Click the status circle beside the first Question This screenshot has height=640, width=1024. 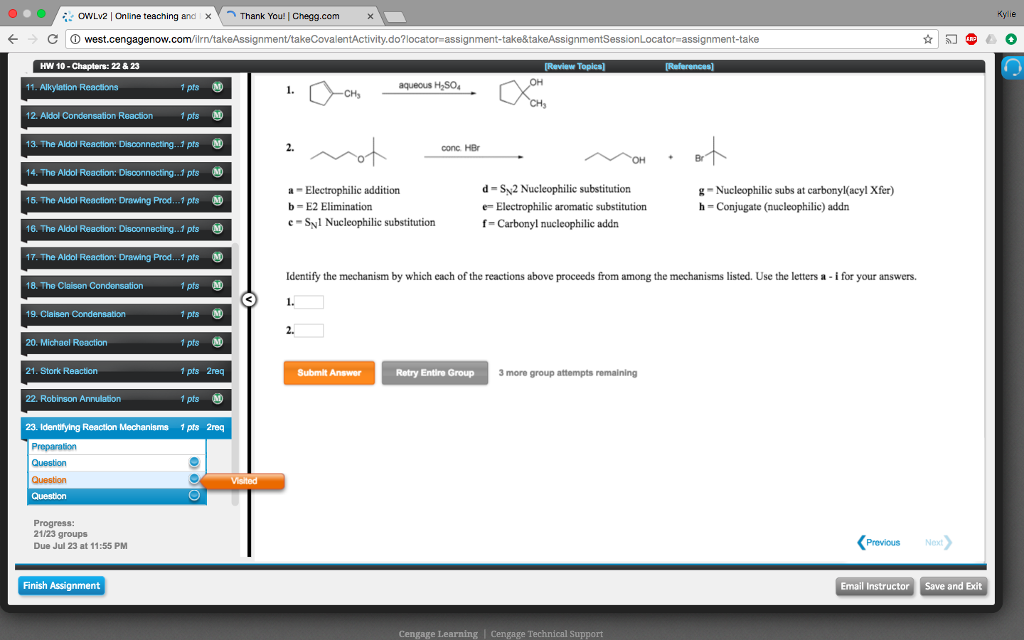tap(194, 462)
